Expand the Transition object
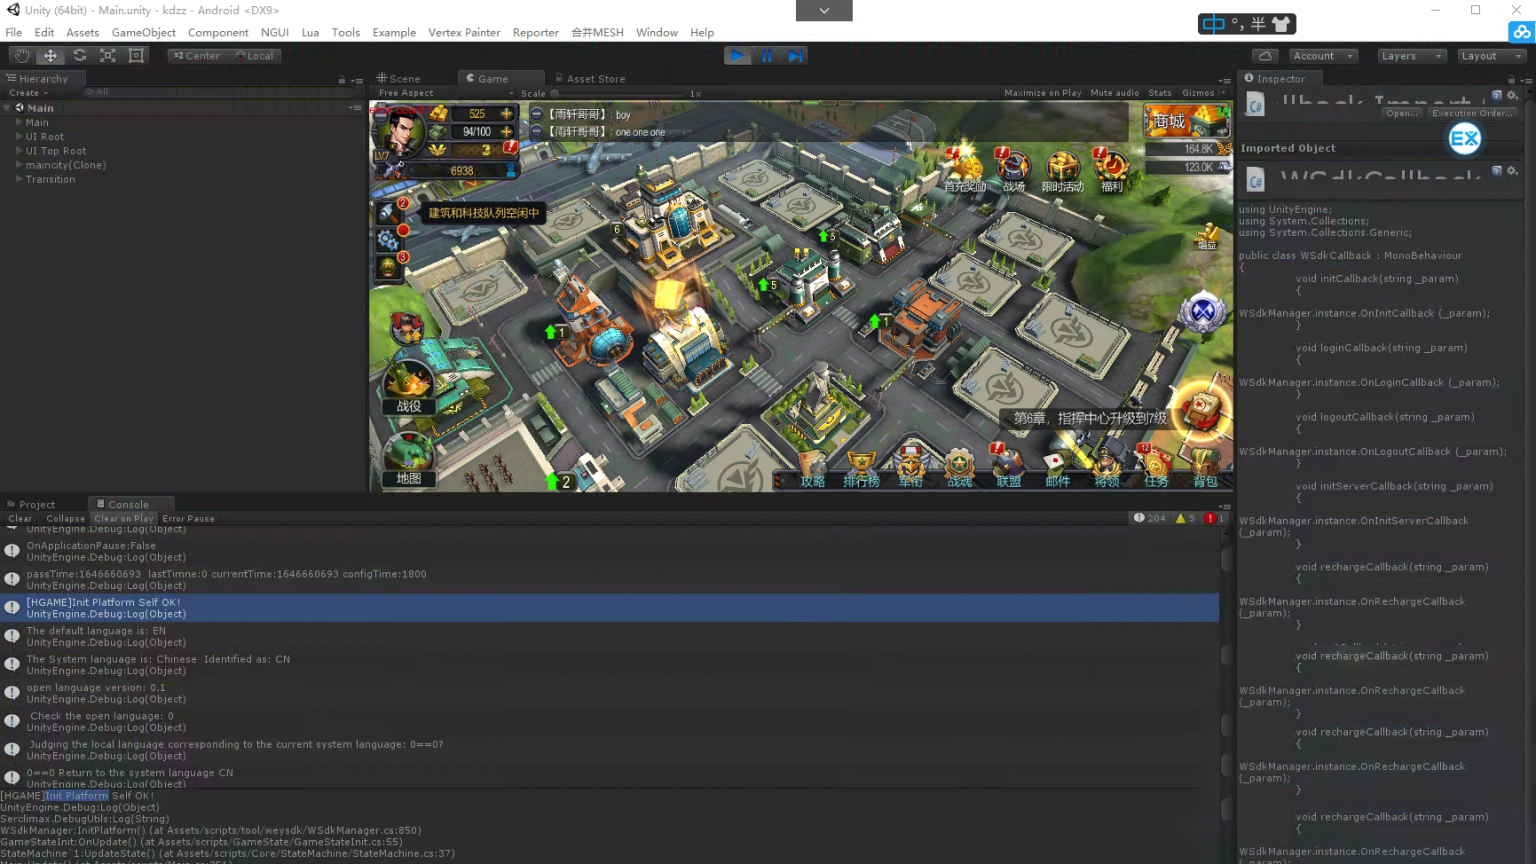This screenshot has height=864, width=1536. [x=19, y=179]
